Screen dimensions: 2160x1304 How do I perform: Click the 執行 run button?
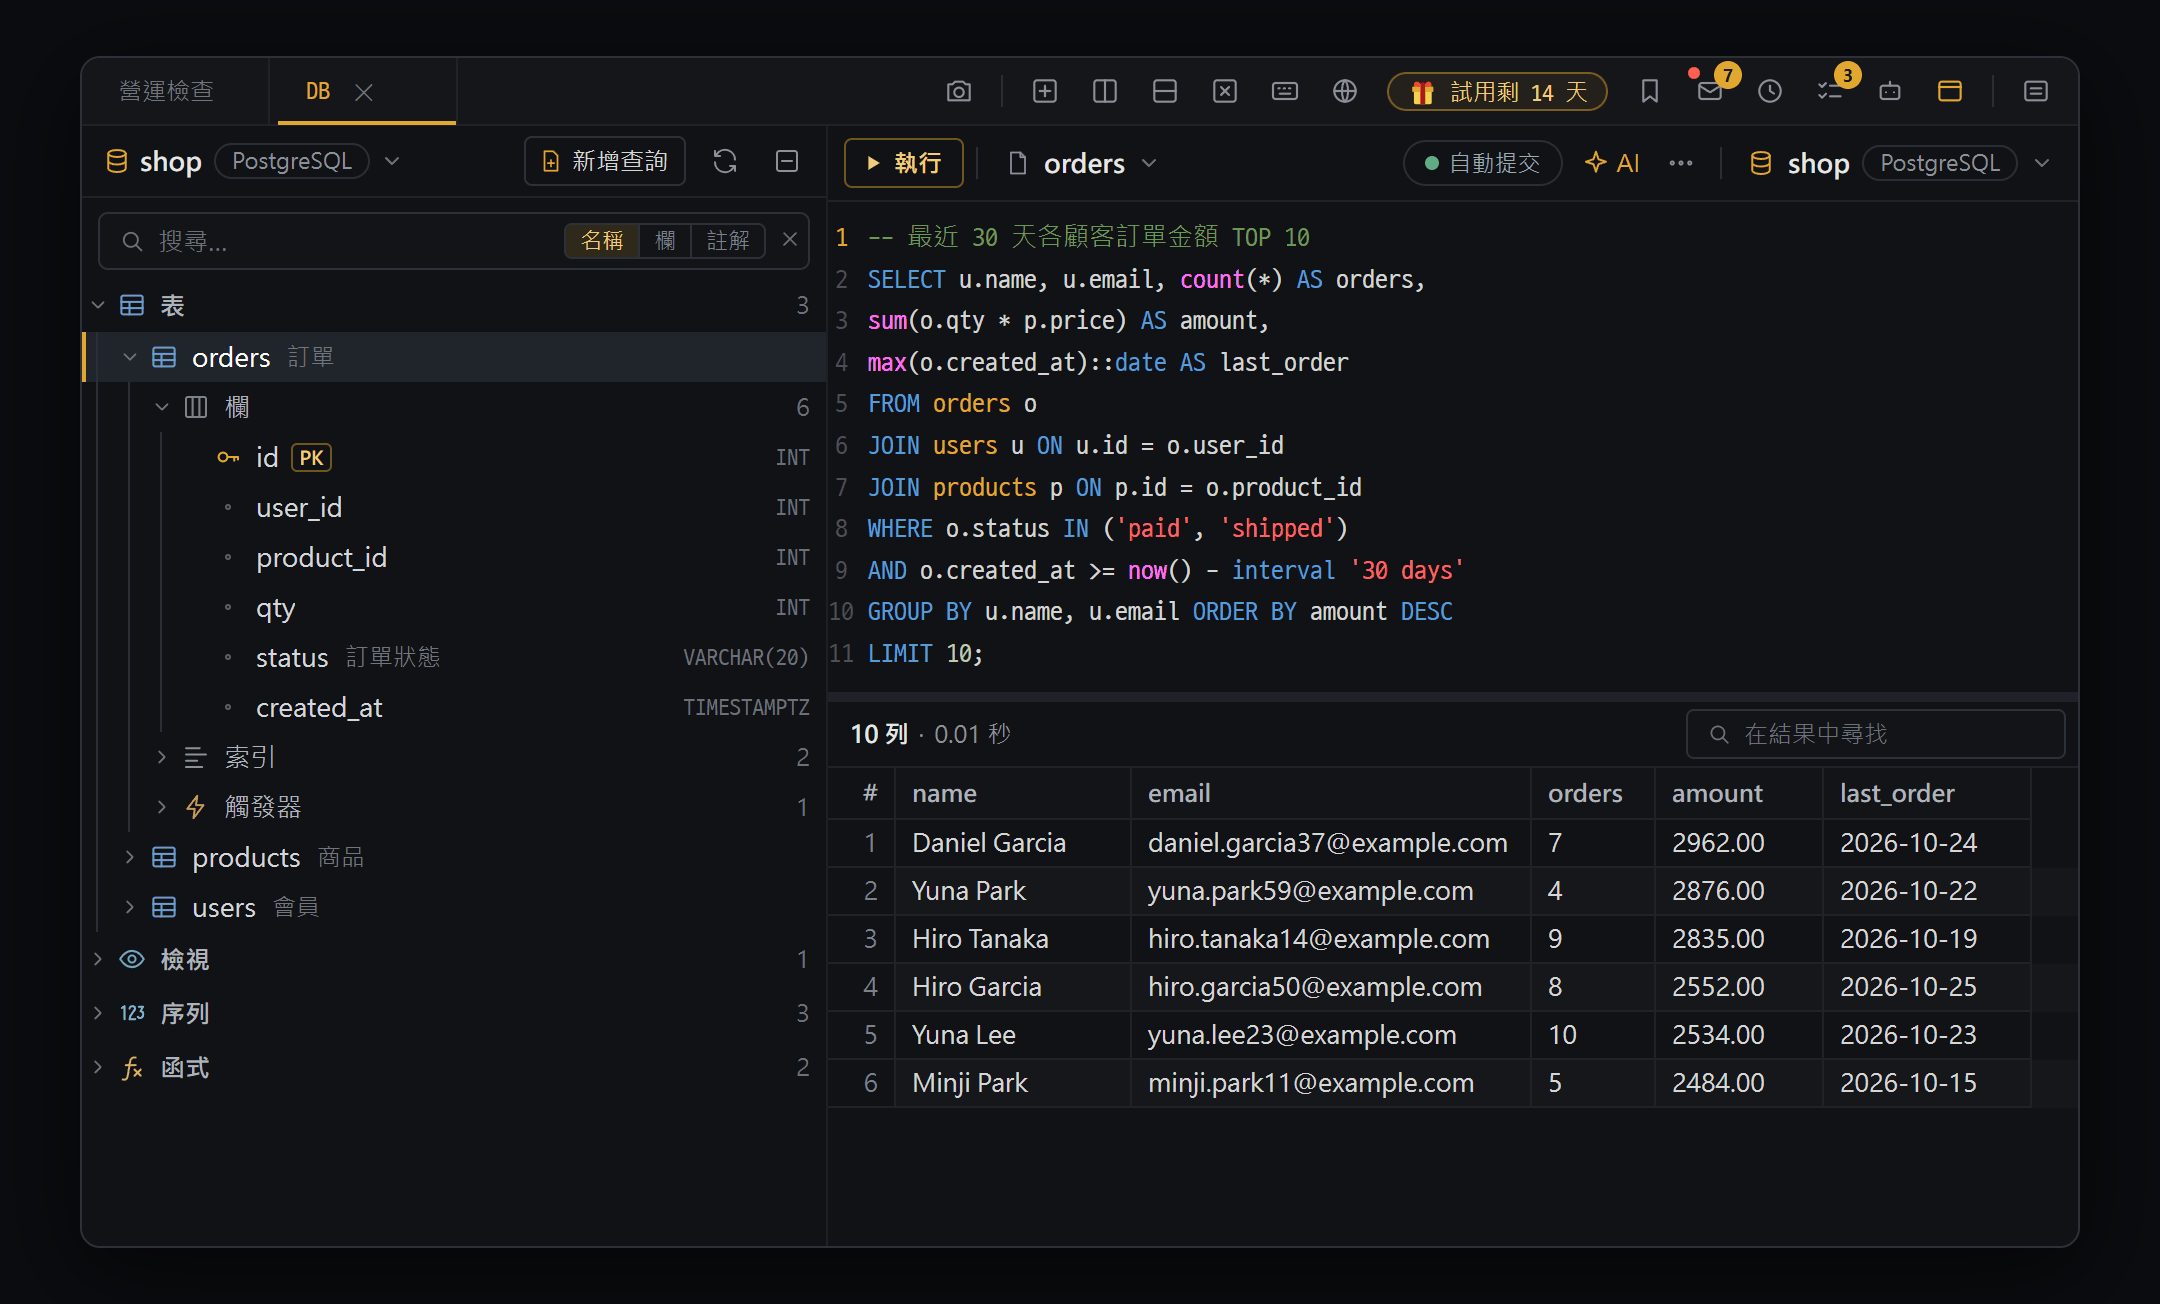click(904, 163)
